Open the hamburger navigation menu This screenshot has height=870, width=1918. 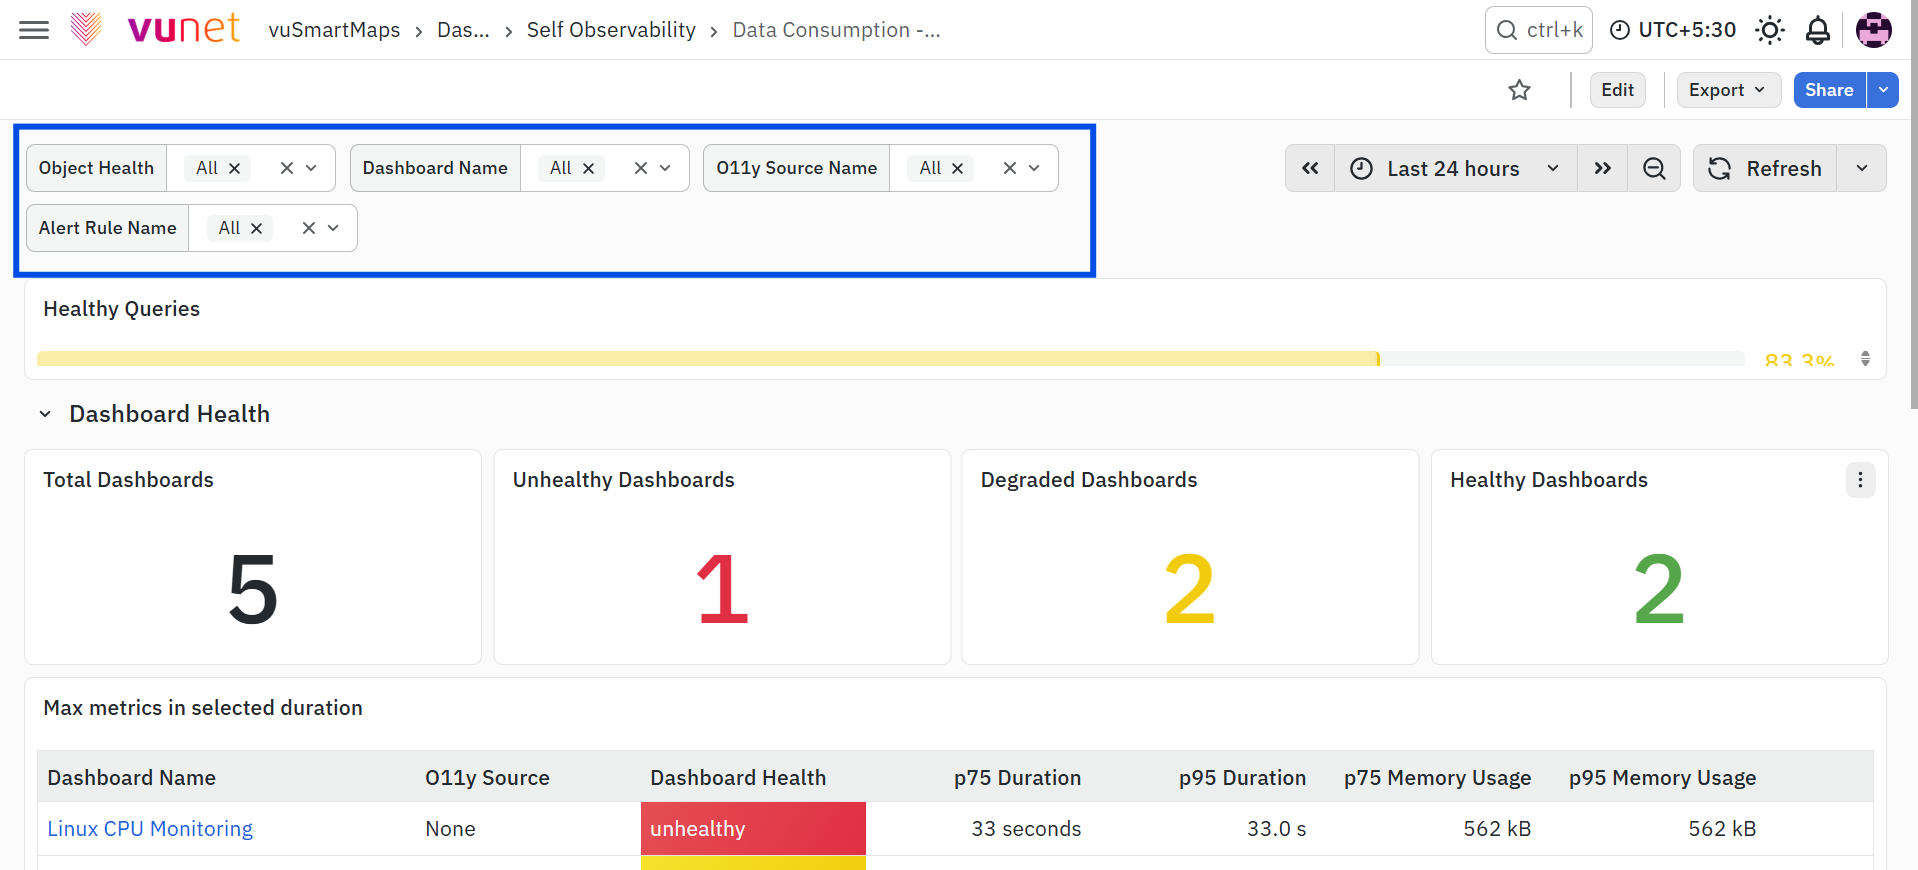(34, 30)
